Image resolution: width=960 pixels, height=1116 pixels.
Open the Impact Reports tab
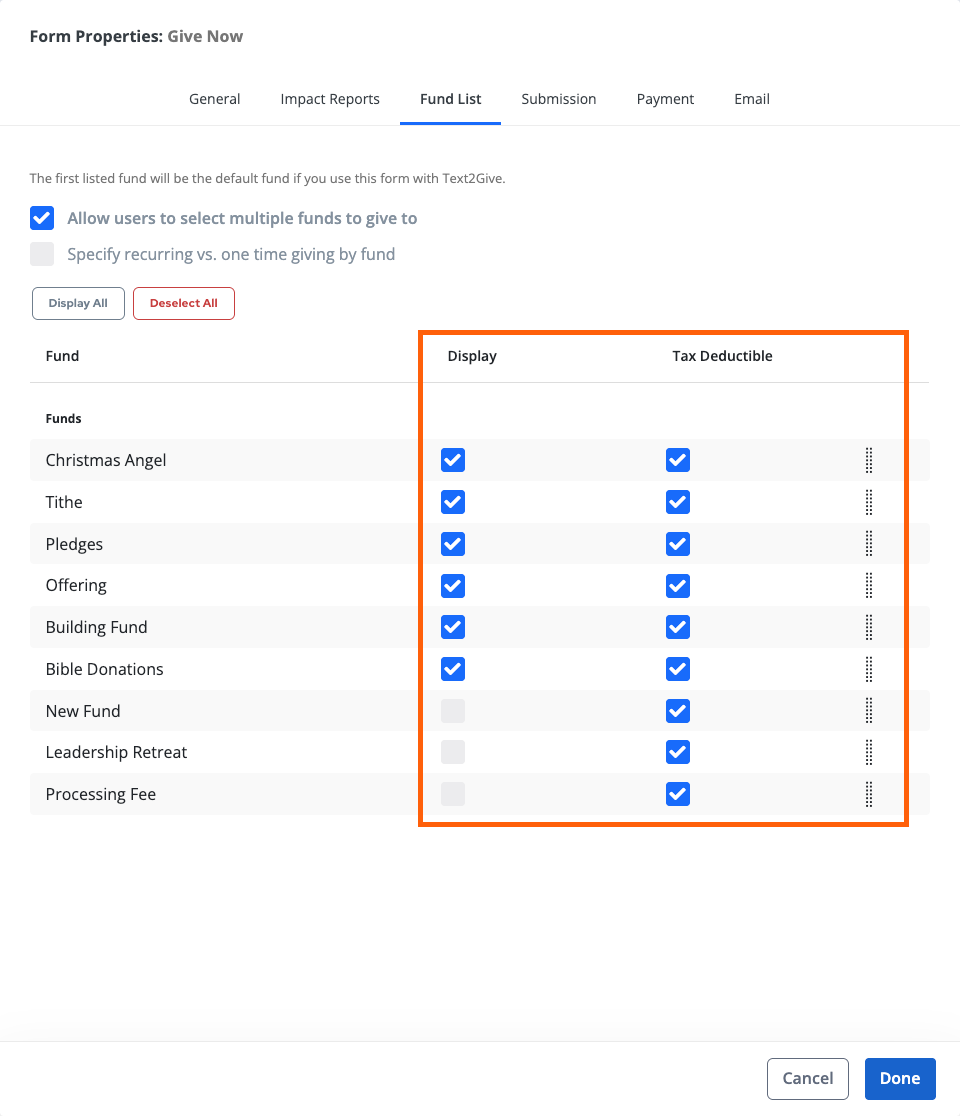[x=330, y=99]
